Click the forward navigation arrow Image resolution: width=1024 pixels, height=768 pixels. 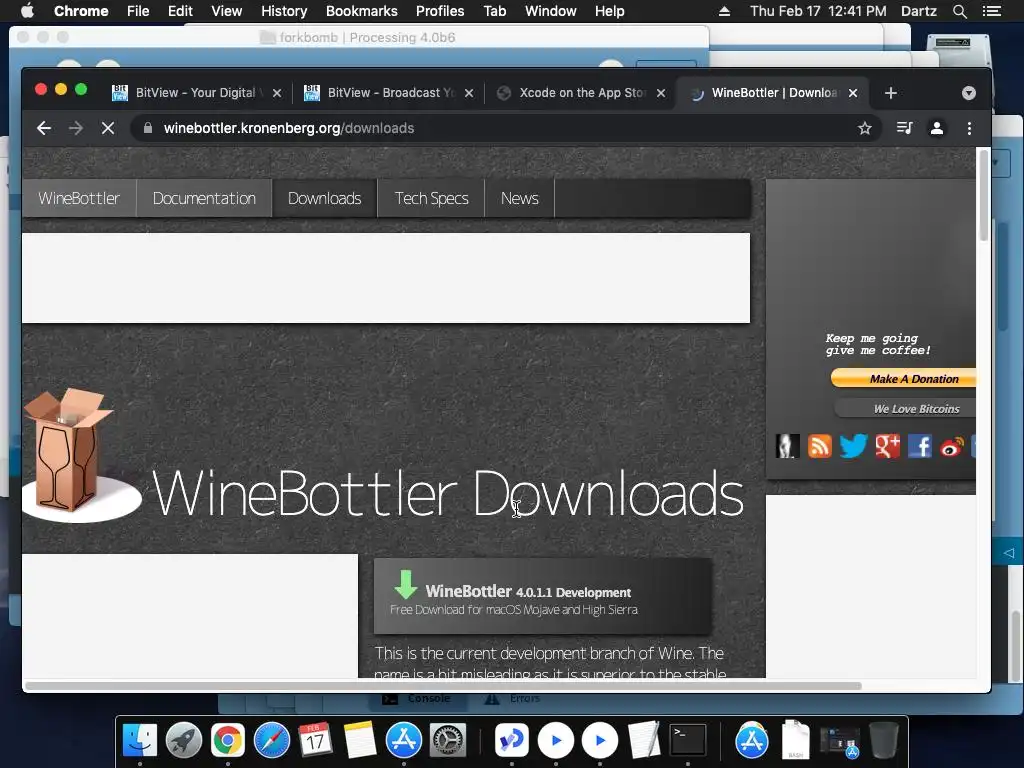point(76,128)
